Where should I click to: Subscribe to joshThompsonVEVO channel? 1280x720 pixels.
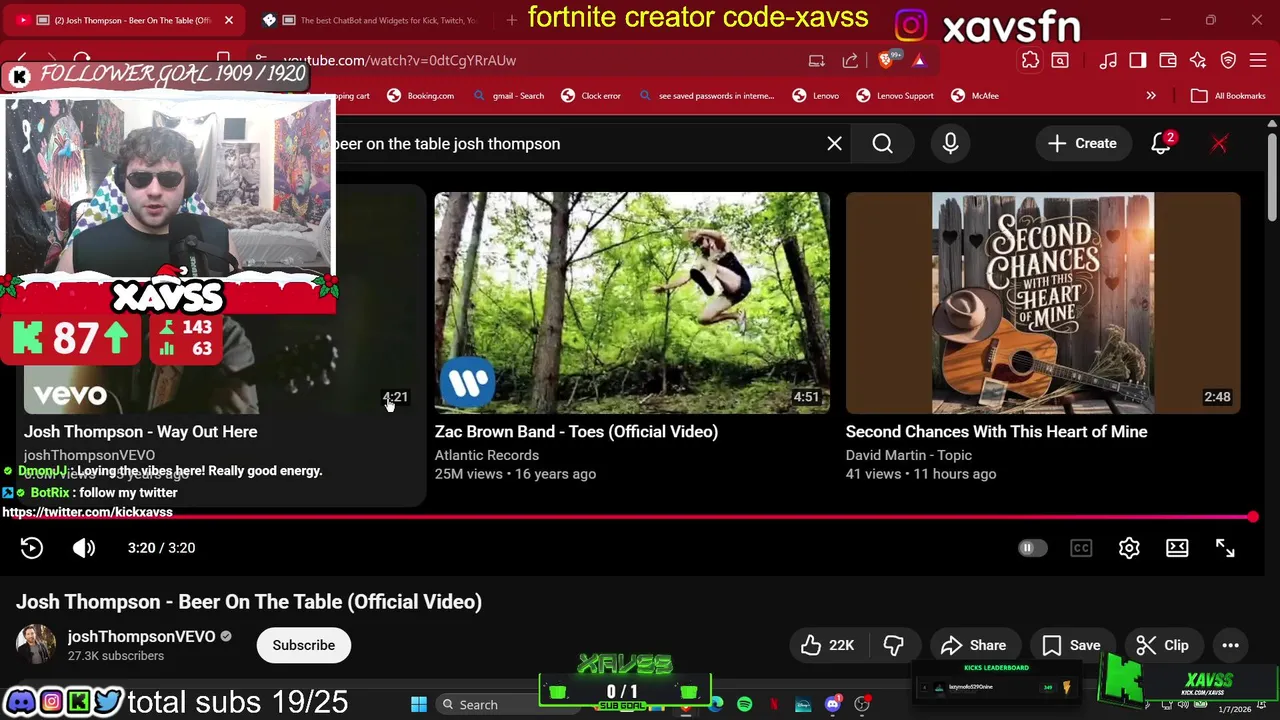[304, 645]
